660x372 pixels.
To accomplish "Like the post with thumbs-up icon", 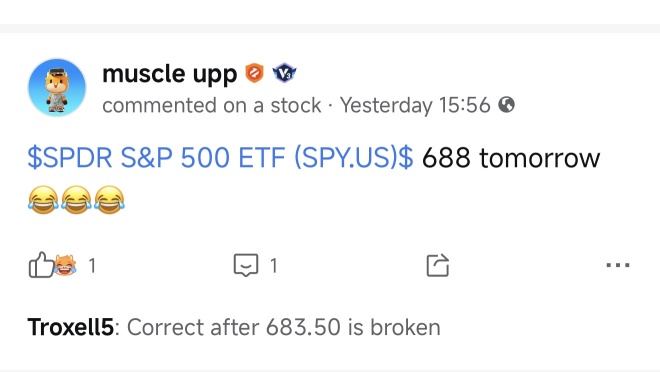I will tap(40, 265).
